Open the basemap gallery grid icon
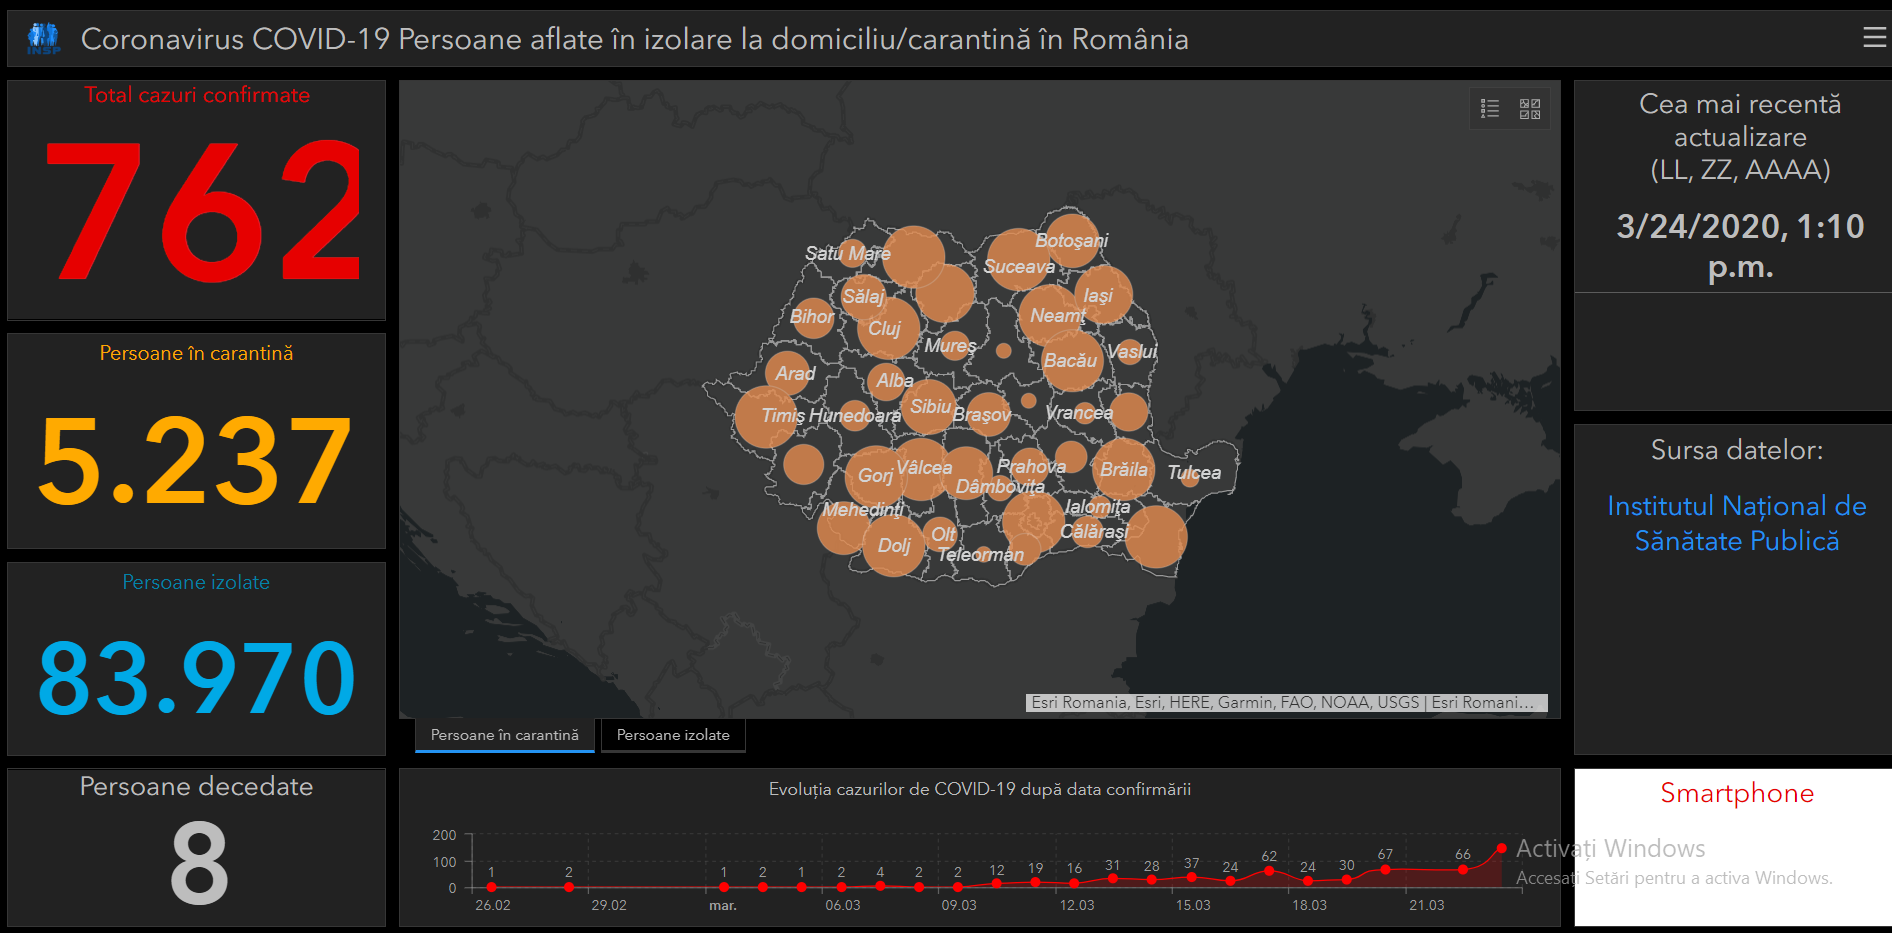Screen dimensions: 1892x933 pyautogui.click(x=1530, y=109)
